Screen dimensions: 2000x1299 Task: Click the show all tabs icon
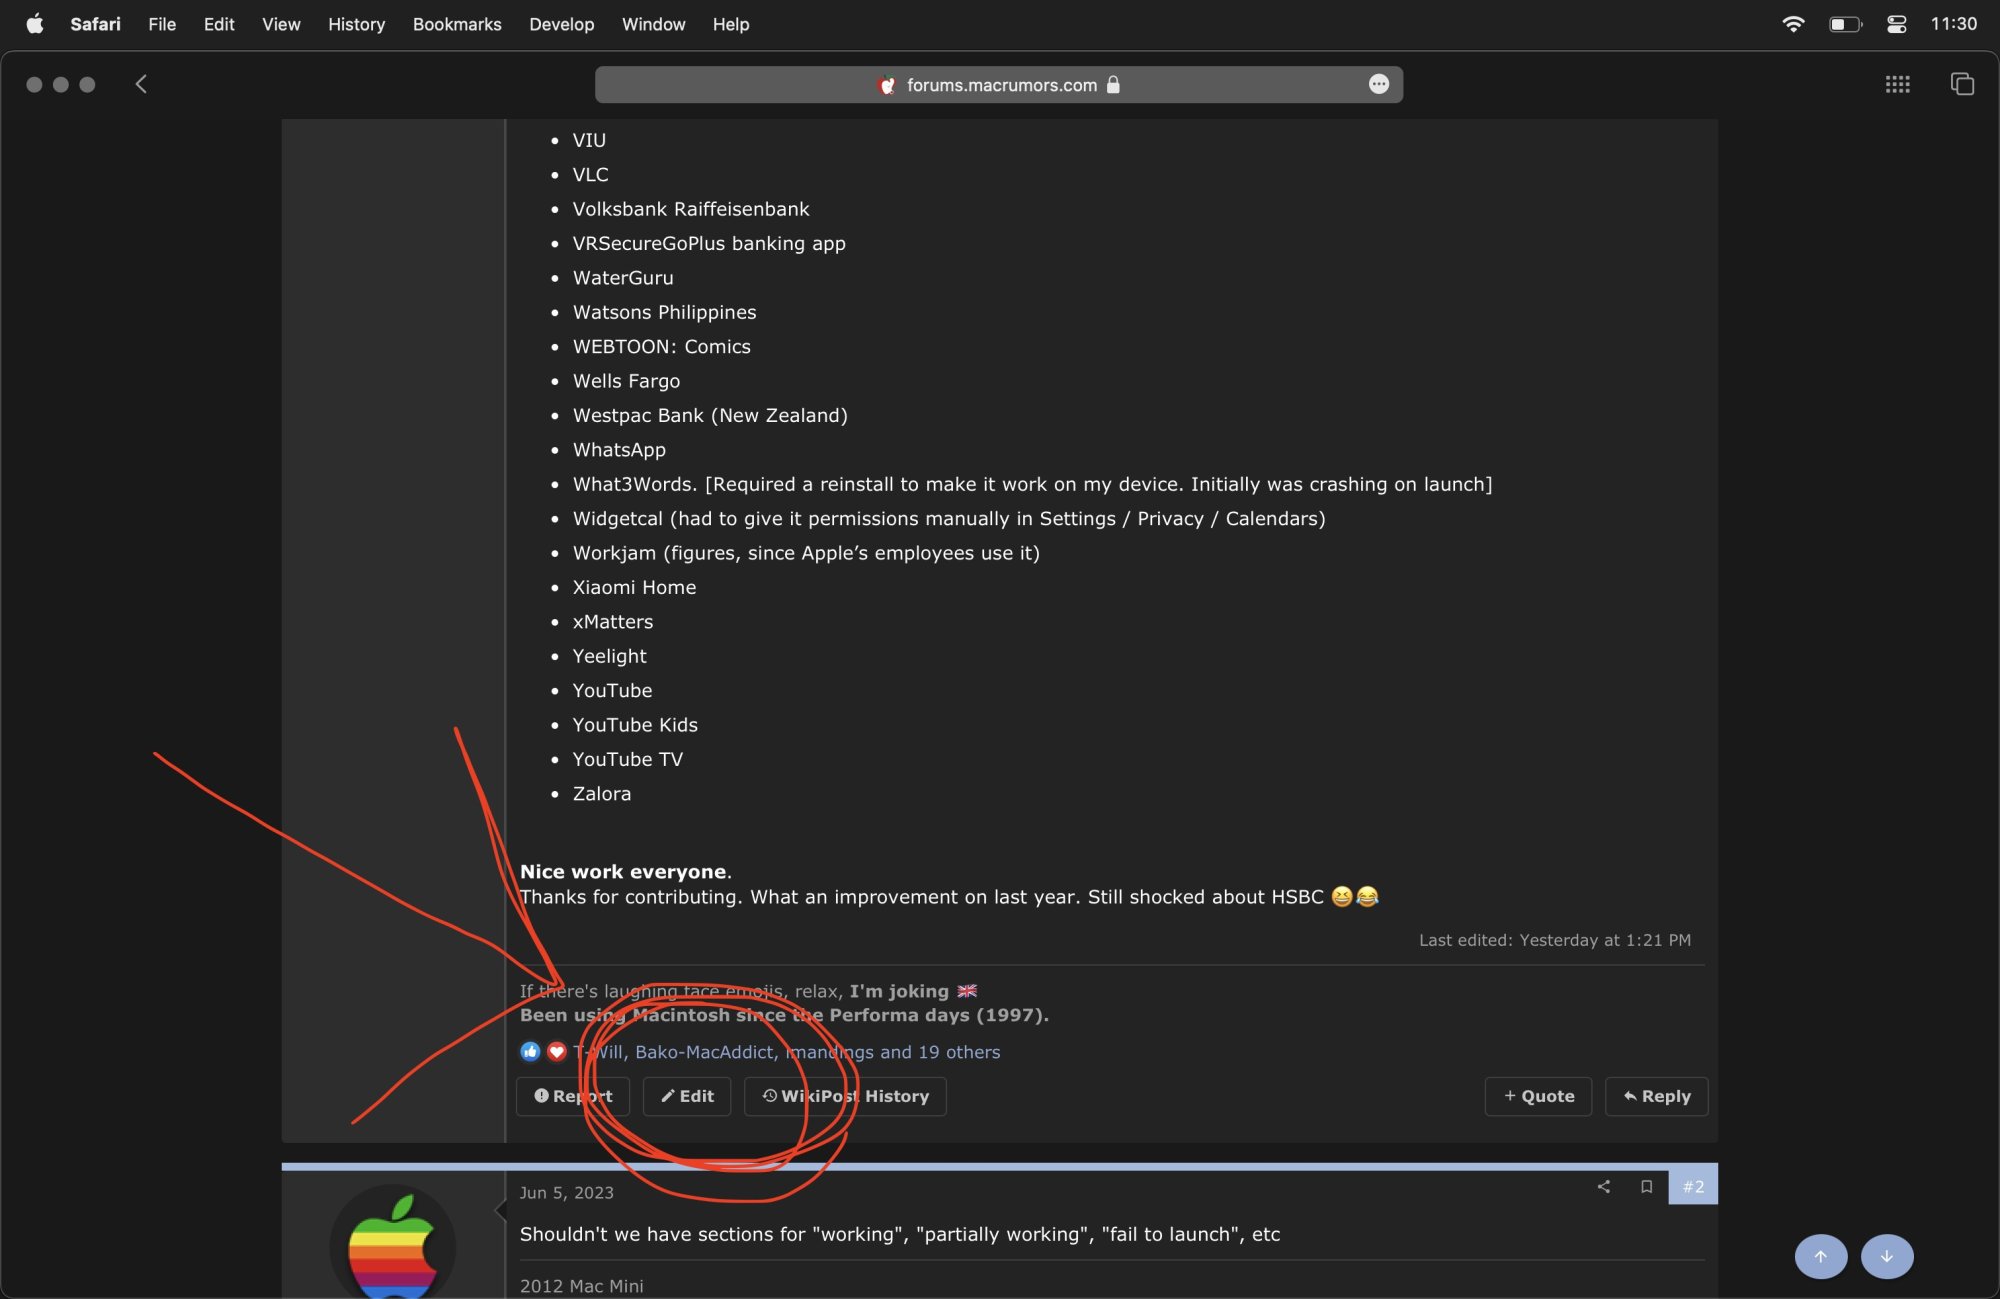1962,84
